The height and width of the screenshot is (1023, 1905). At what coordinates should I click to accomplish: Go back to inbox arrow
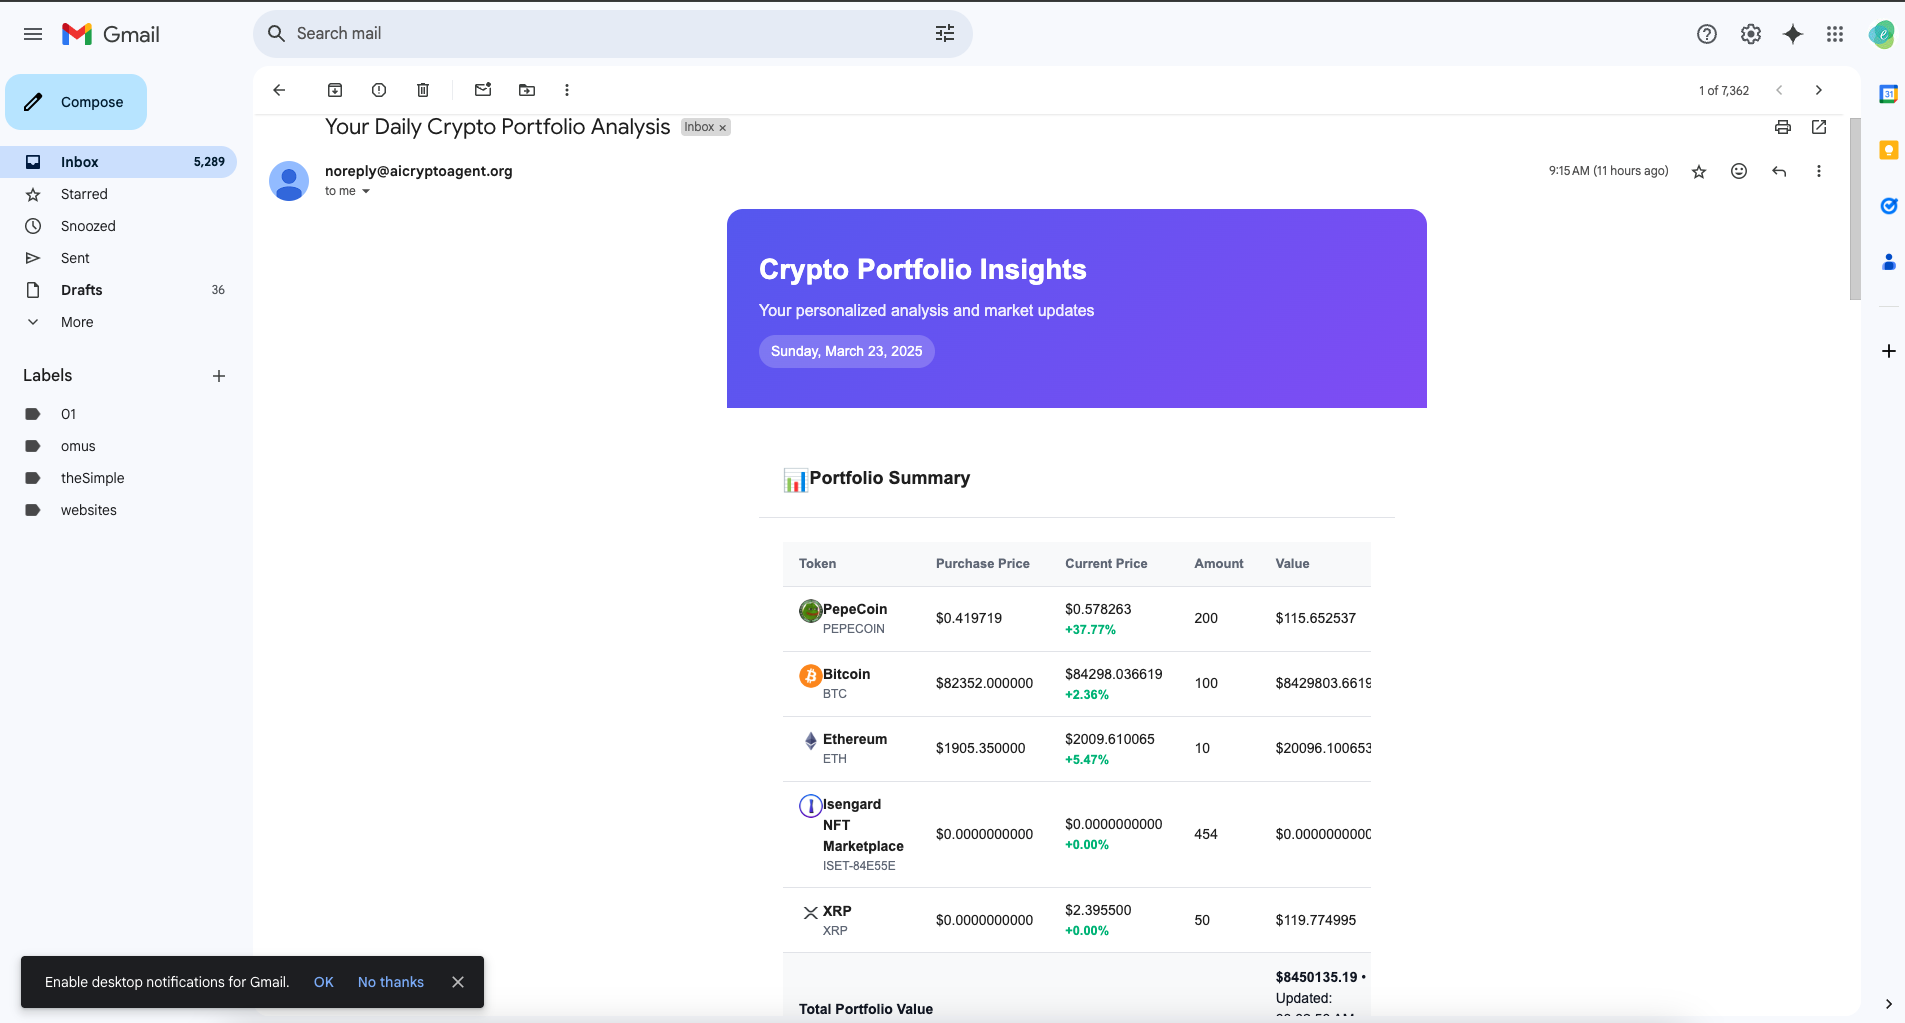tap(279, 90)
